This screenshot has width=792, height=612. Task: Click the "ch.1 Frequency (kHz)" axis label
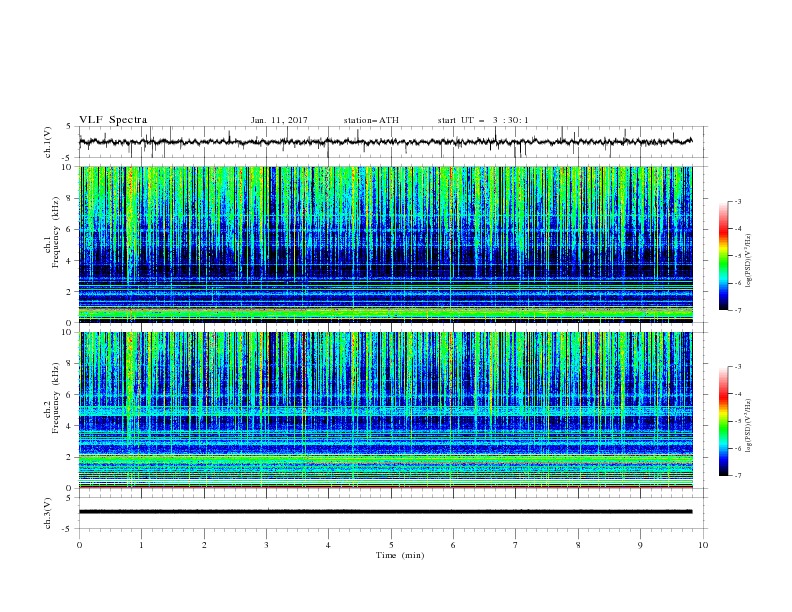click(52, 233)
